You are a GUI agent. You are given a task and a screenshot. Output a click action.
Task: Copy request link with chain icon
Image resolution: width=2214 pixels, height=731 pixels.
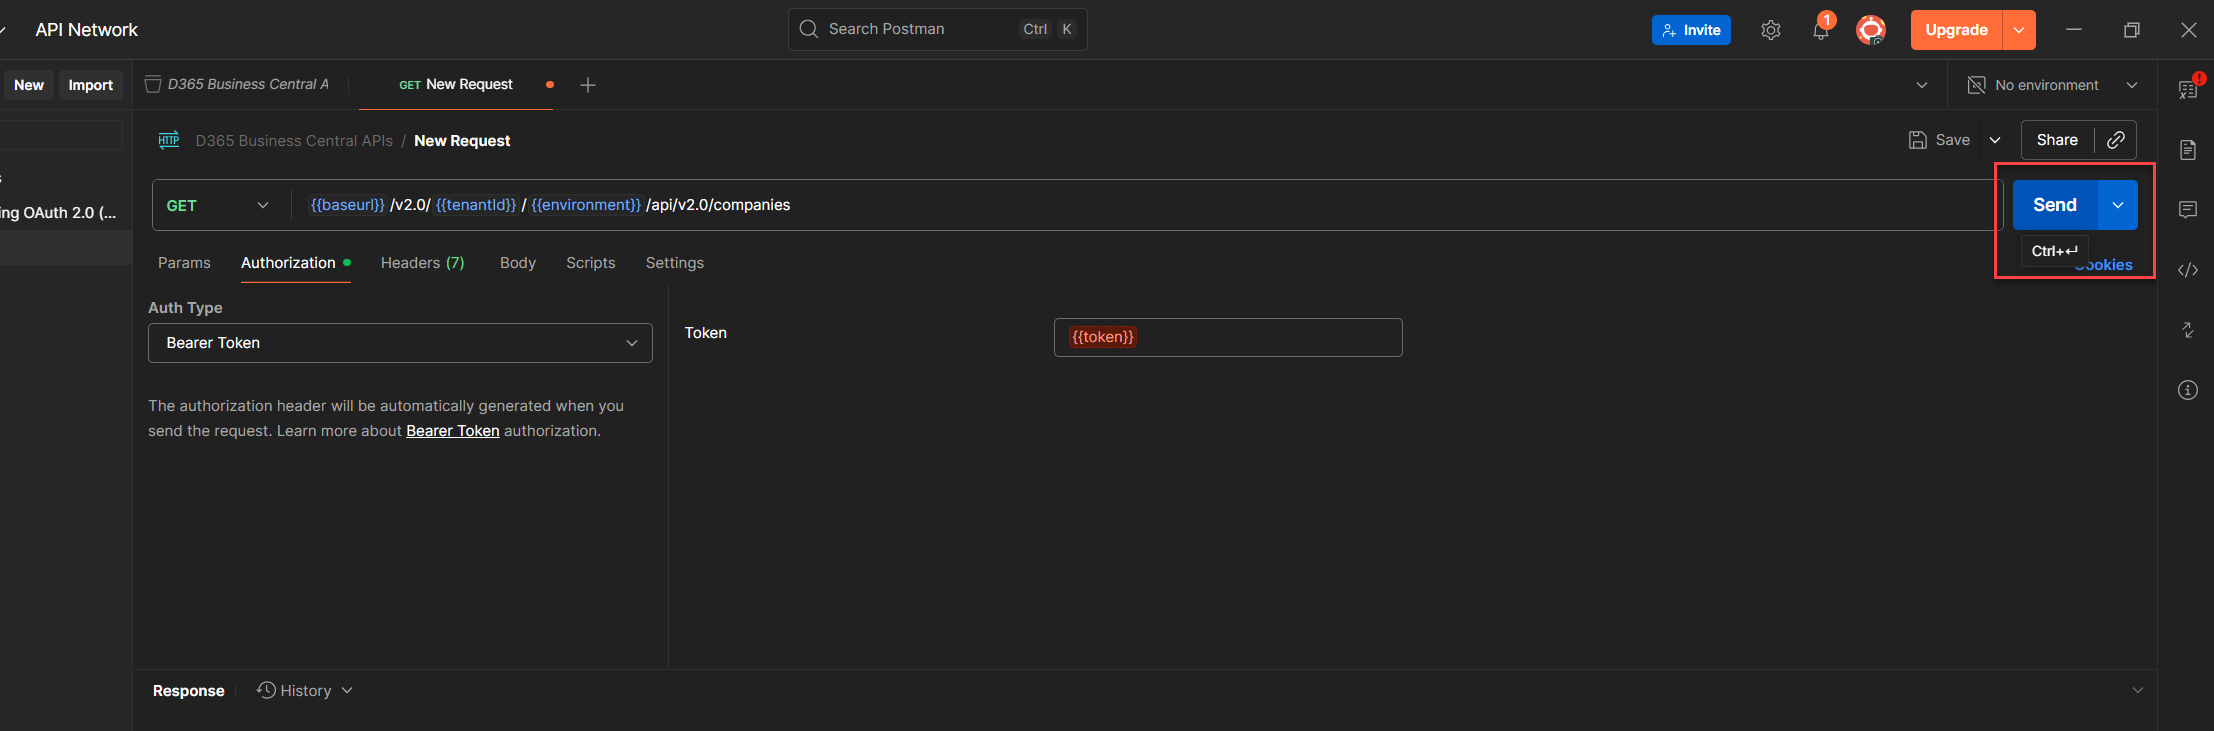[x=2116, y=140]
